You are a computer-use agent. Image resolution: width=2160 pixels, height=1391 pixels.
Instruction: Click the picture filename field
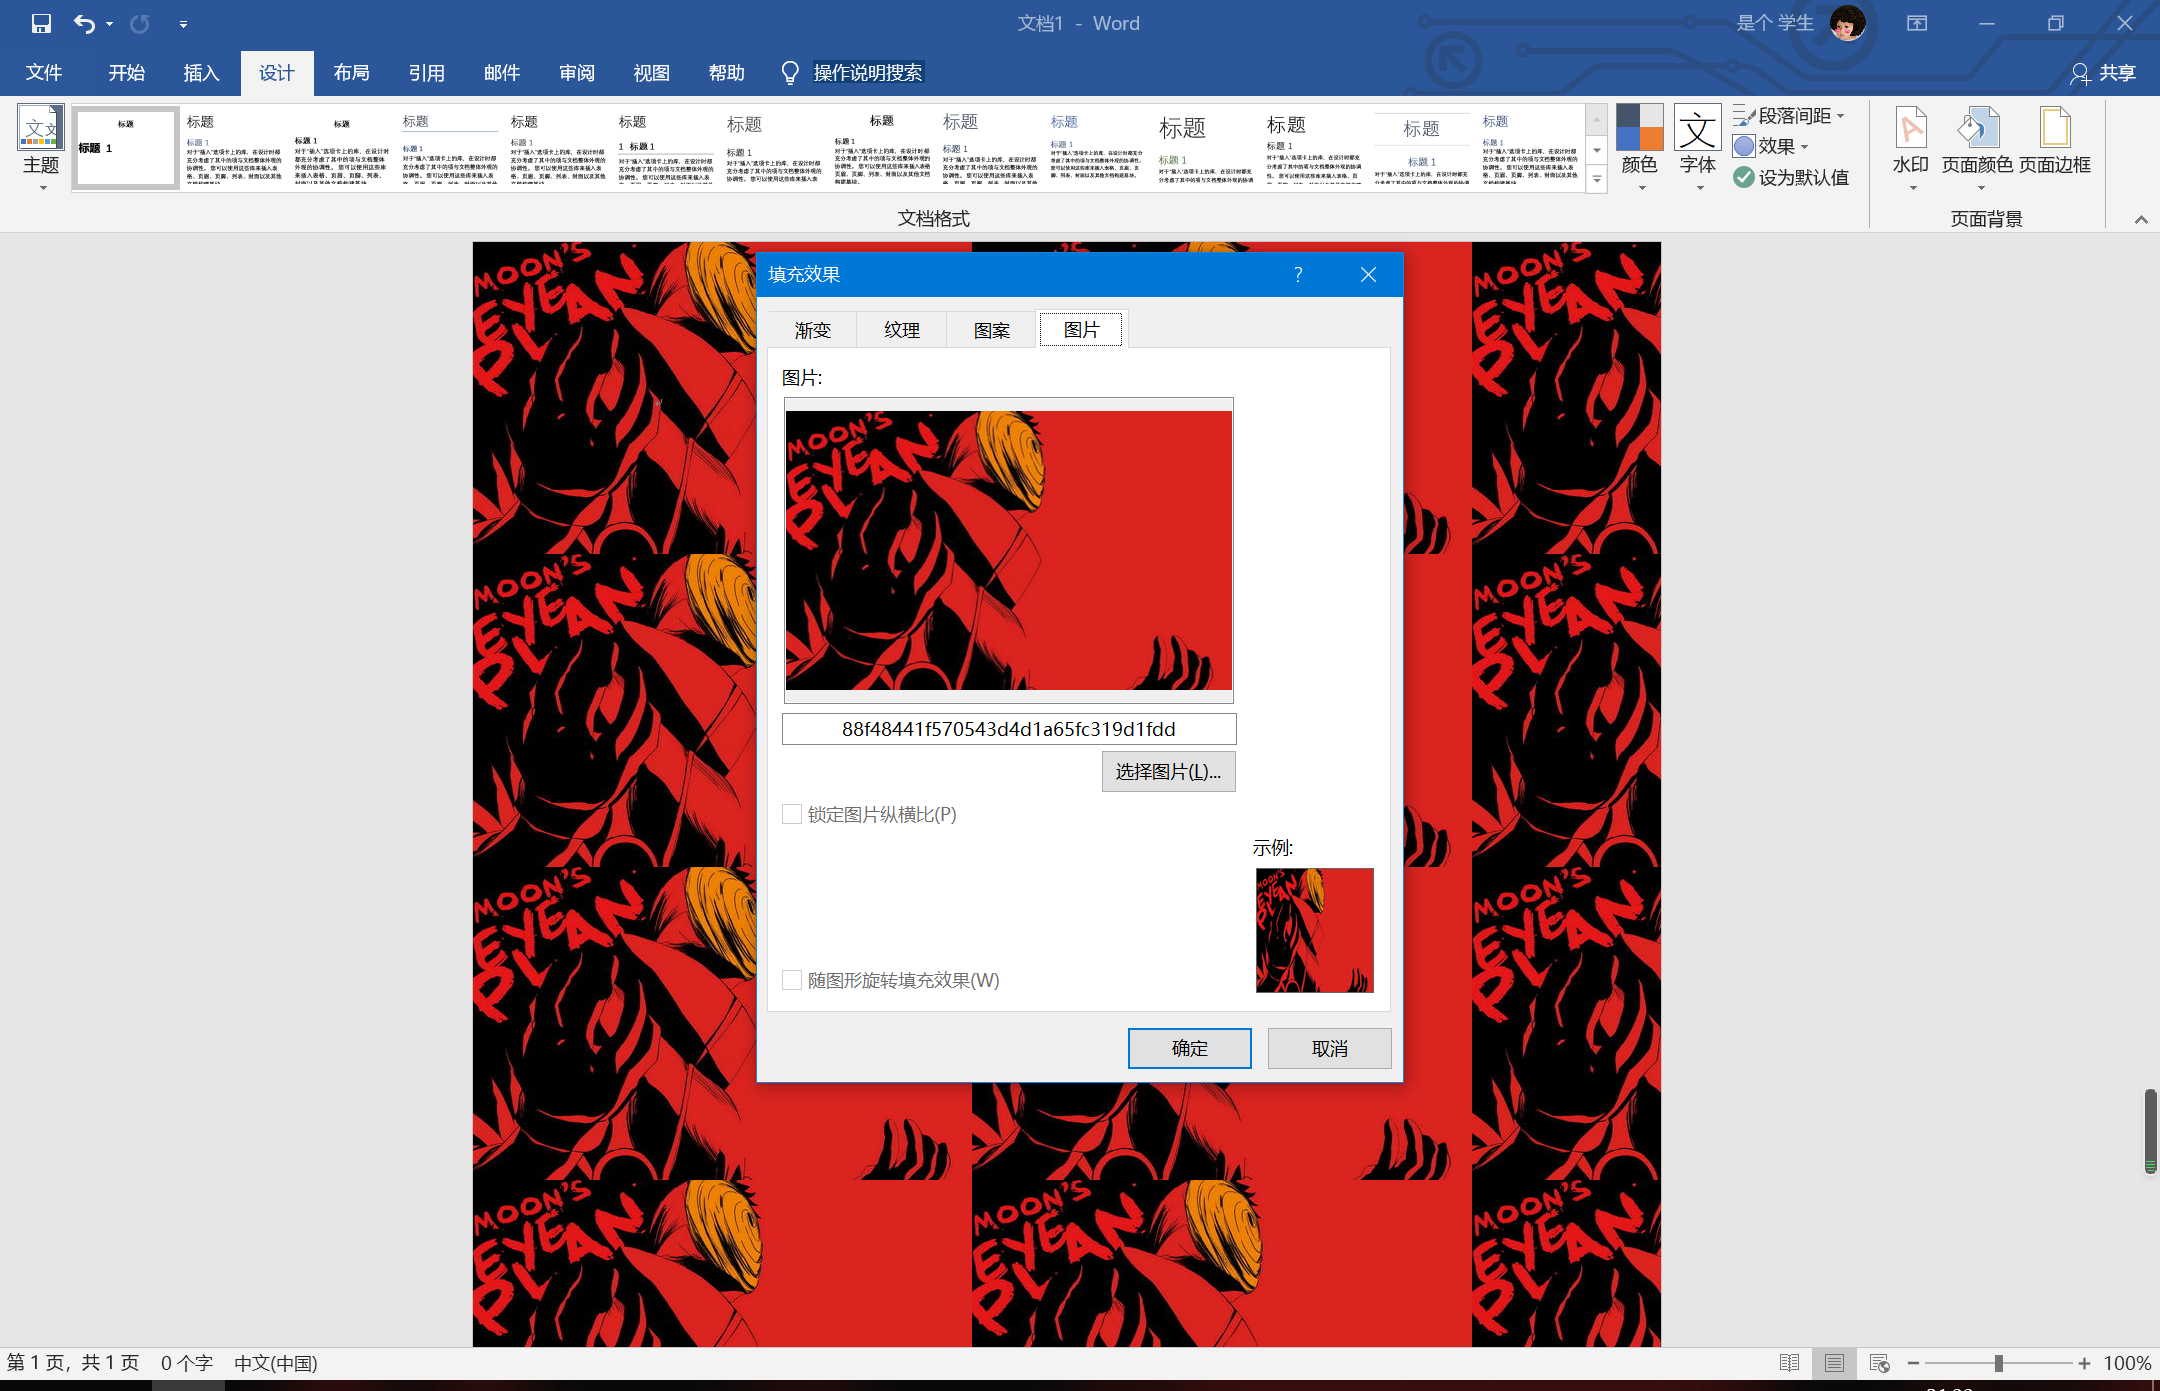[x=1009, y=729]
